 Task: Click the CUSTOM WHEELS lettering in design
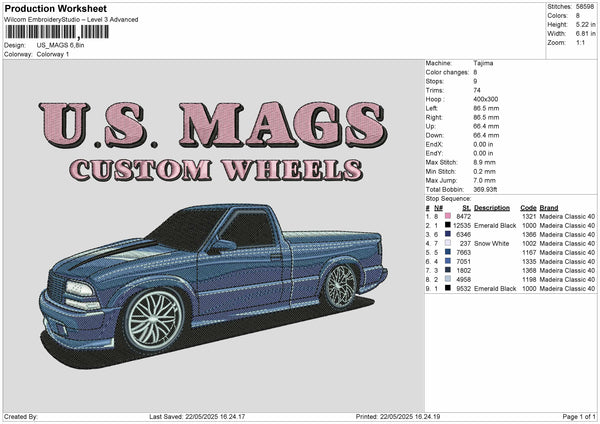pos(217,170)
